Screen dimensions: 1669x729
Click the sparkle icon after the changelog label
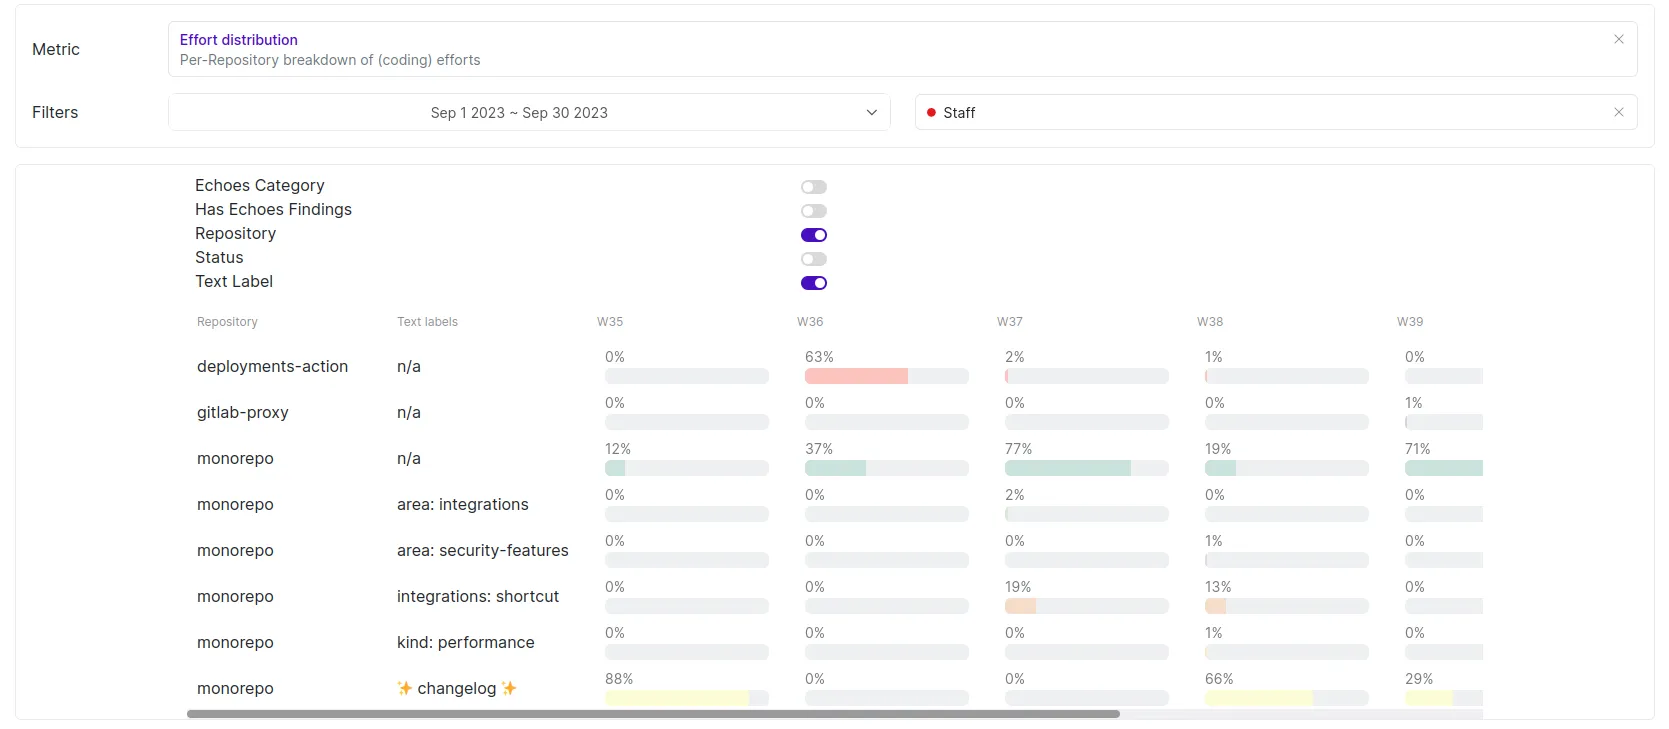509,688
